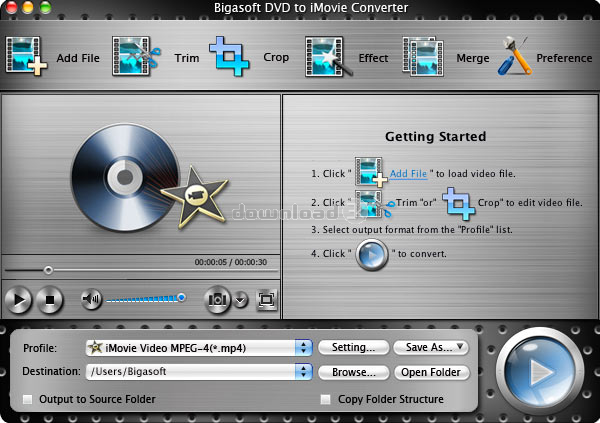Image resolution: width=600 pixels, height=423 pixels.
Task: Click the red close window button
Action: (11, 7)
